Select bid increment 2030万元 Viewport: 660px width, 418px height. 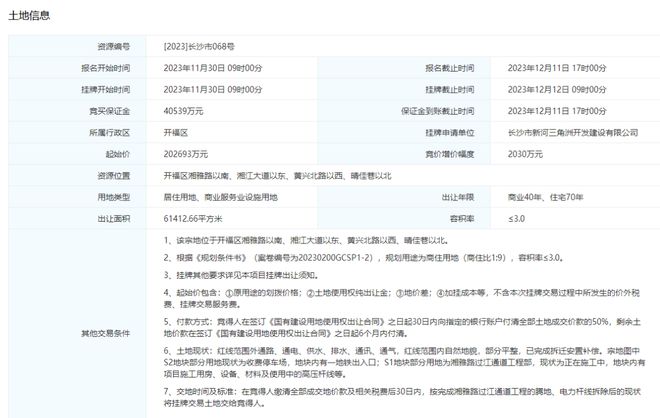pyautogui.click(x=525, y=154)
